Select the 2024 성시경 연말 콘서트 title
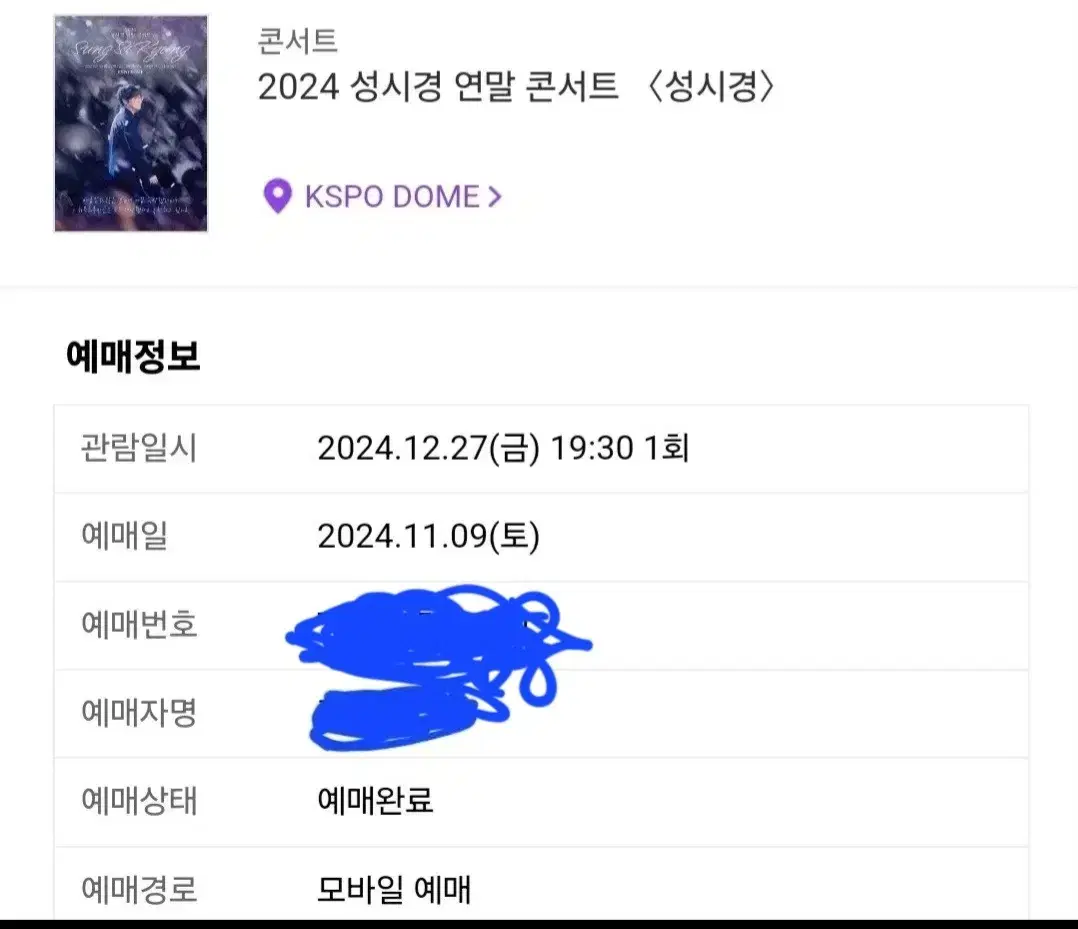This screenshot has width=1078, height=929. (x=437, y=88)
